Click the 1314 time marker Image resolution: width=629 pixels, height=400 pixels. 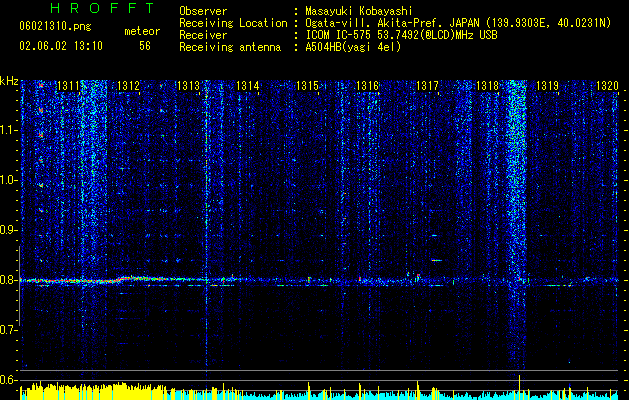(248, 86)
